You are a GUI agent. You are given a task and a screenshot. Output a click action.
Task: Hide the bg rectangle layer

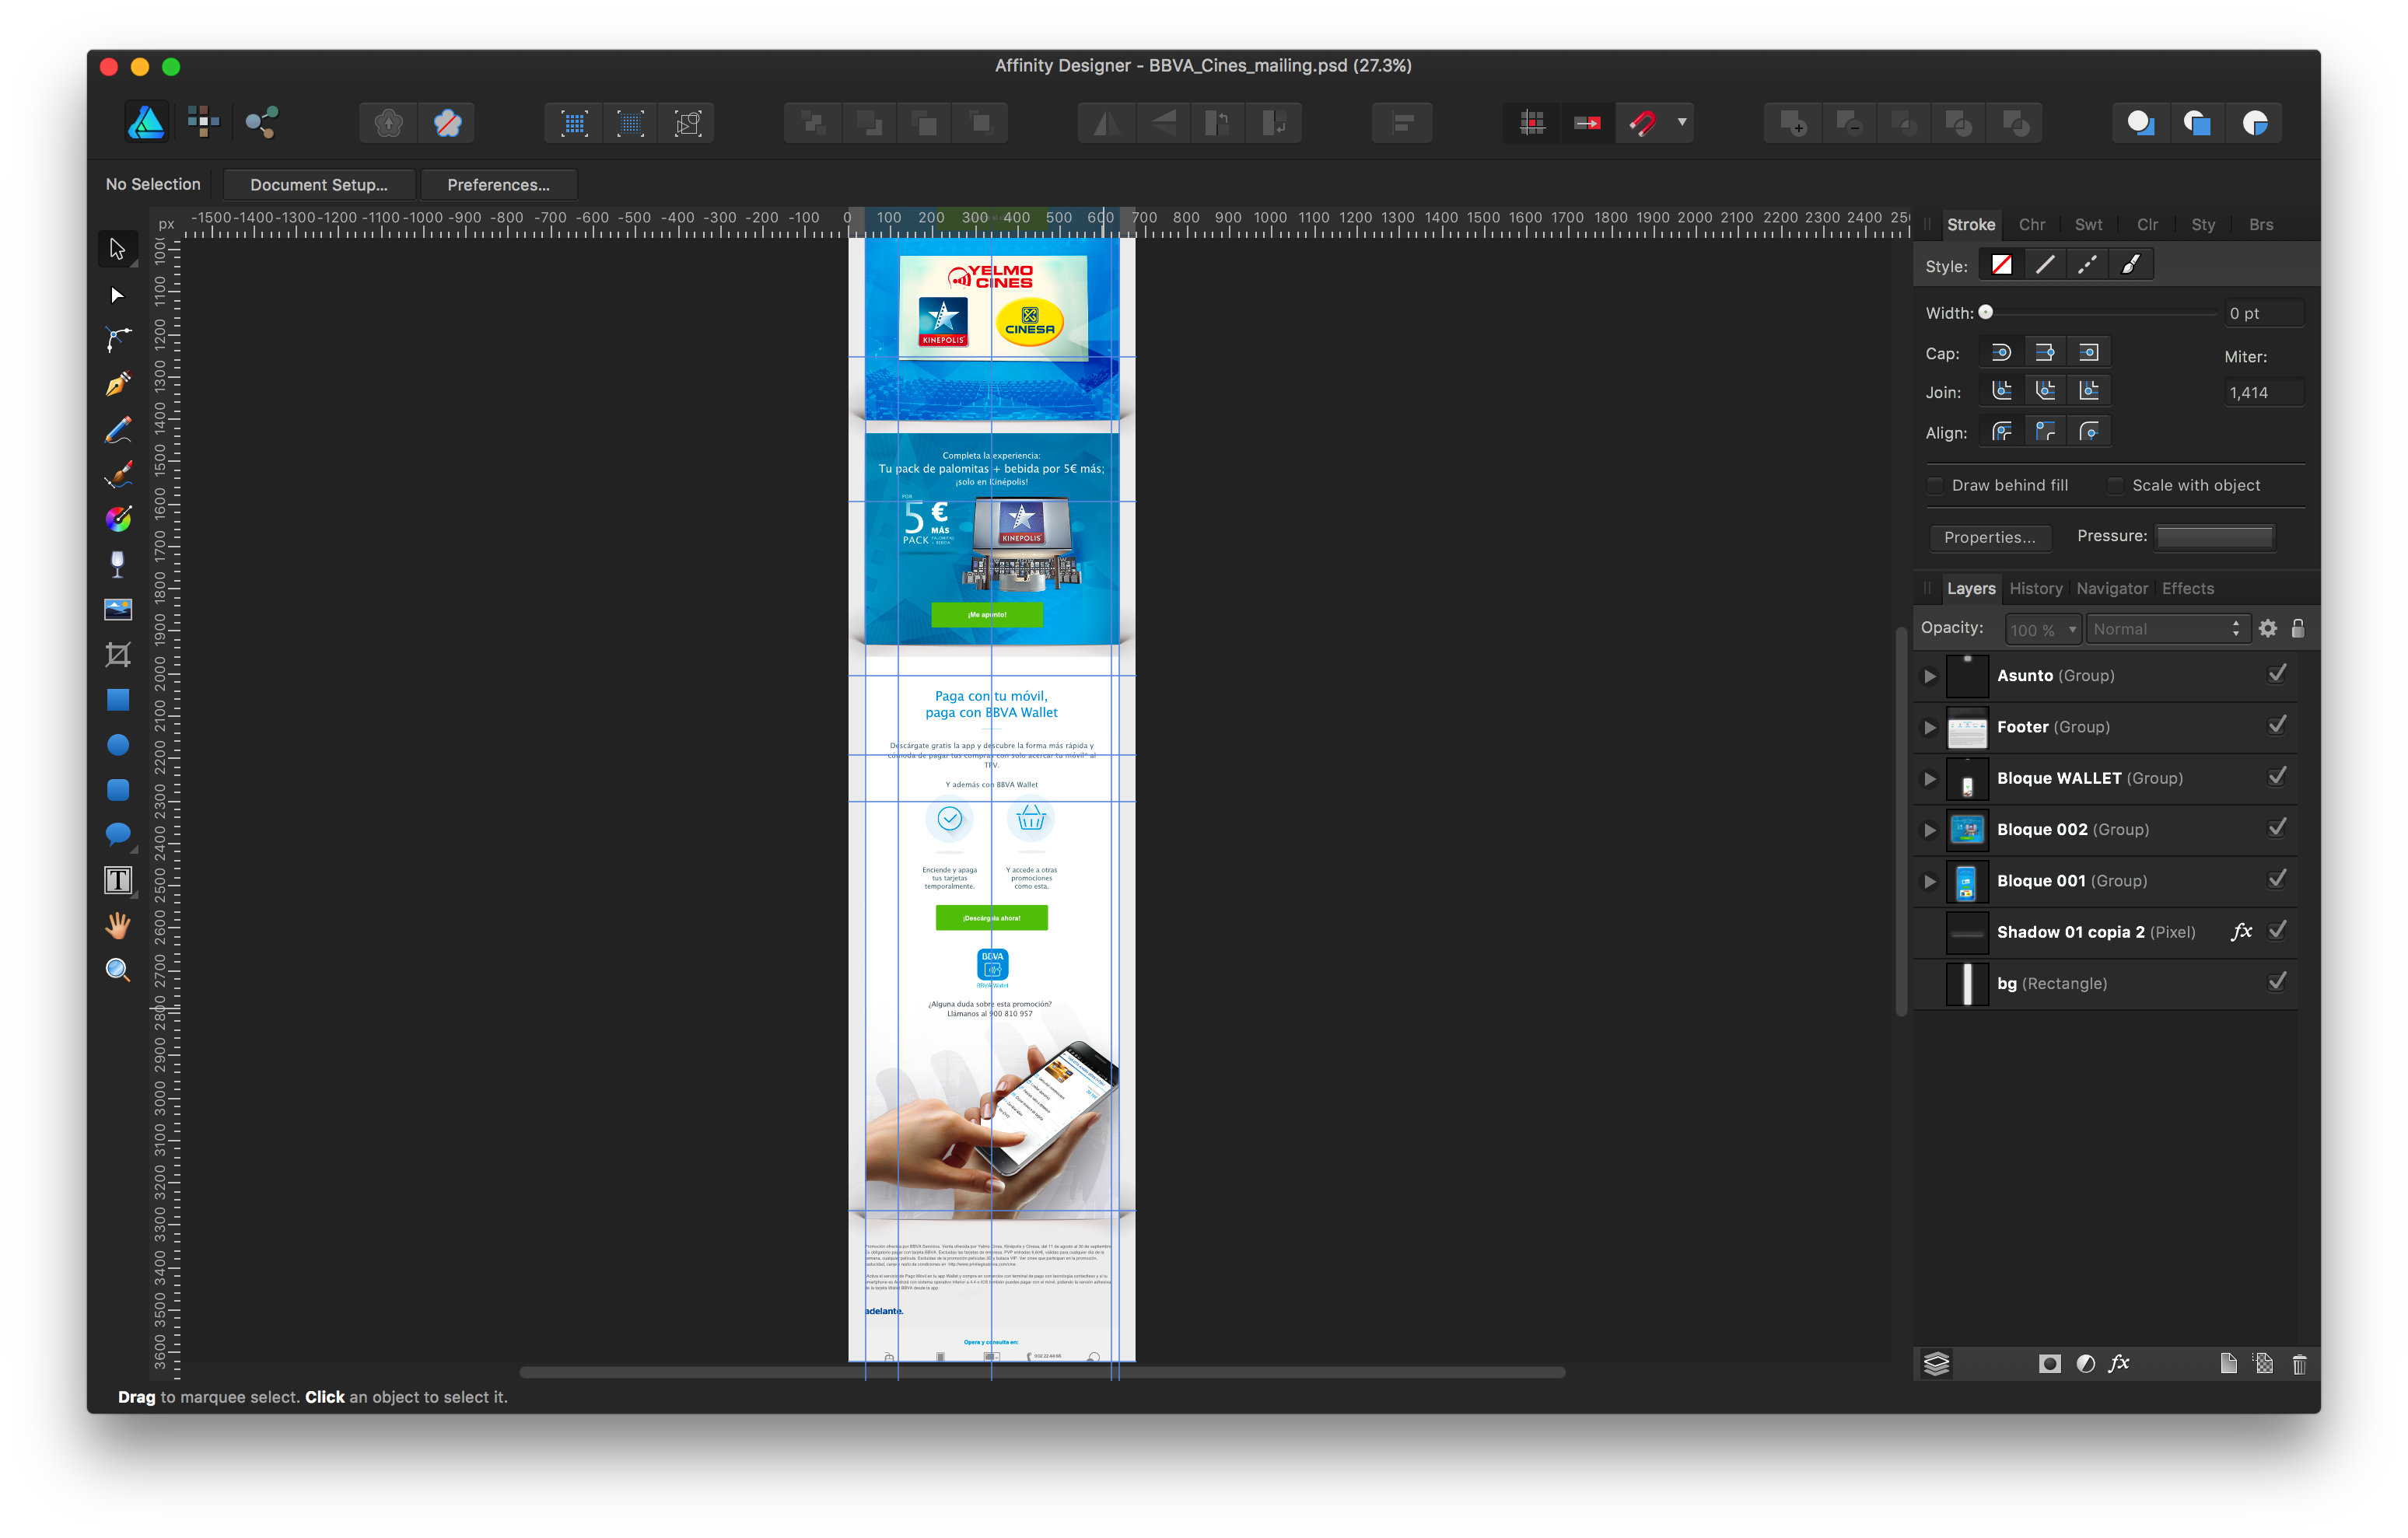pos(2277,982)
